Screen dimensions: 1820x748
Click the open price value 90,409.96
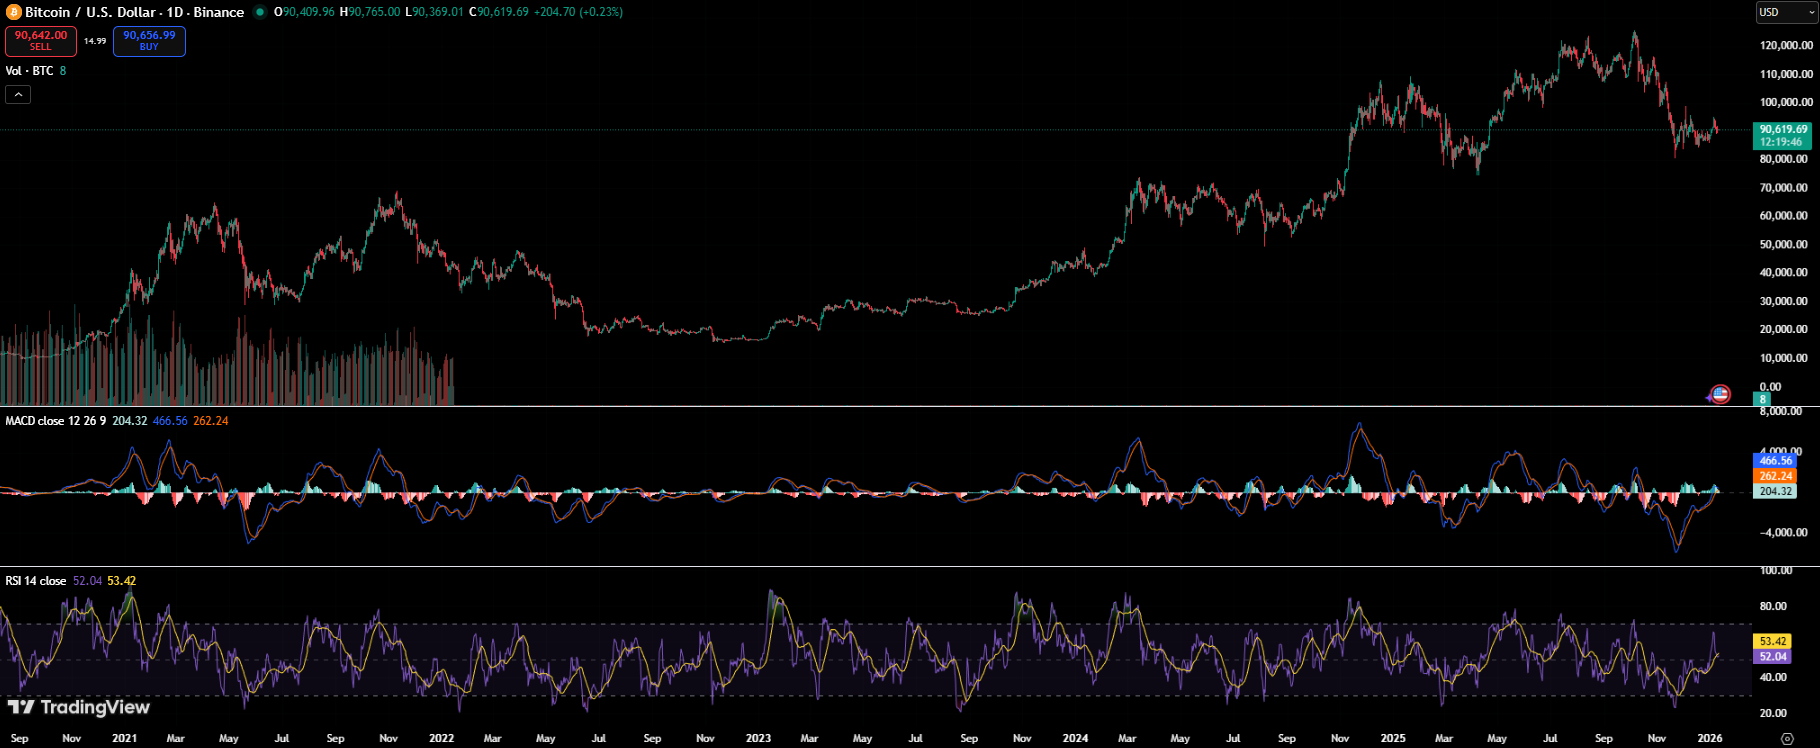(x=309, y=12)
